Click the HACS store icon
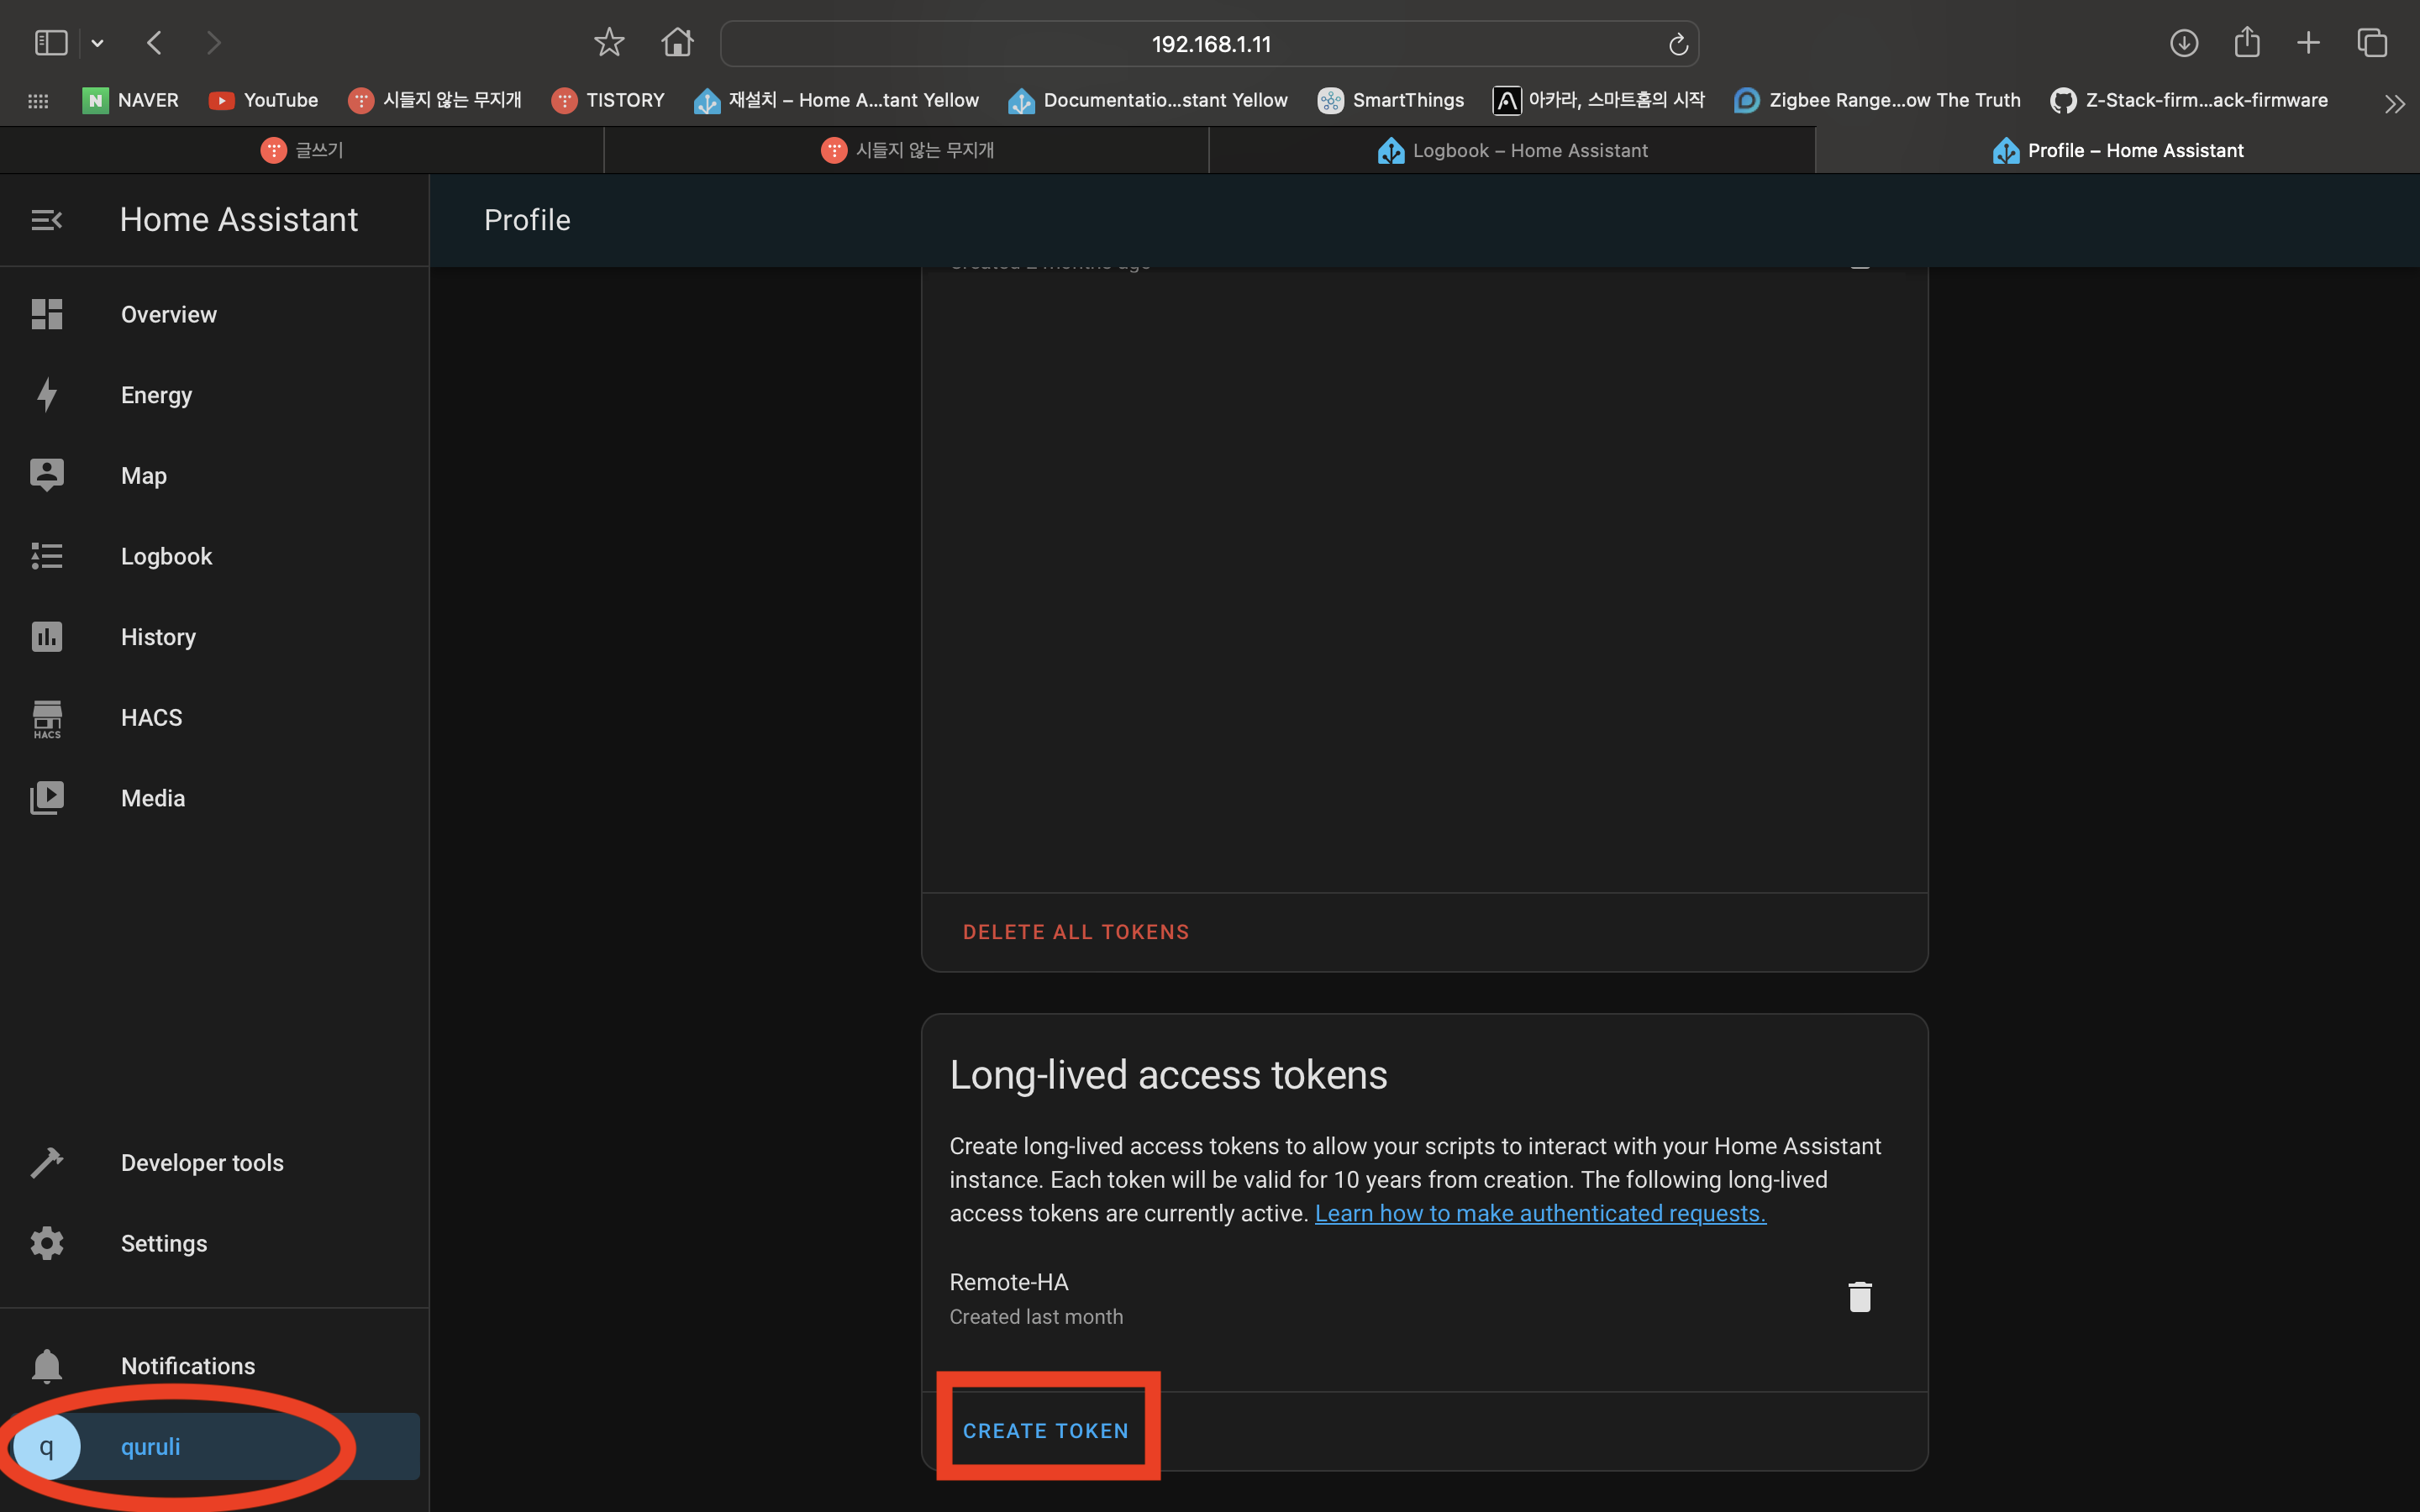This screenshot has height=1512, width=2420. (46, 718)
